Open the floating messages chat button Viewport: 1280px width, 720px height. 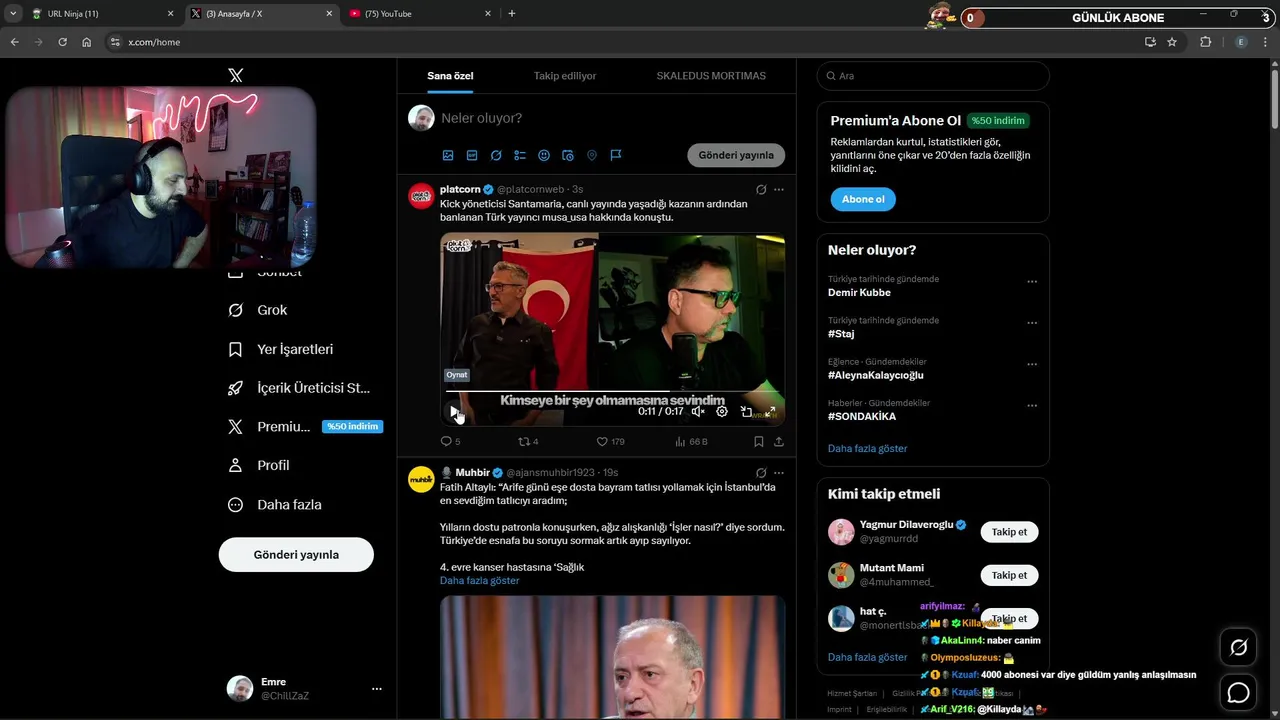1238,692
